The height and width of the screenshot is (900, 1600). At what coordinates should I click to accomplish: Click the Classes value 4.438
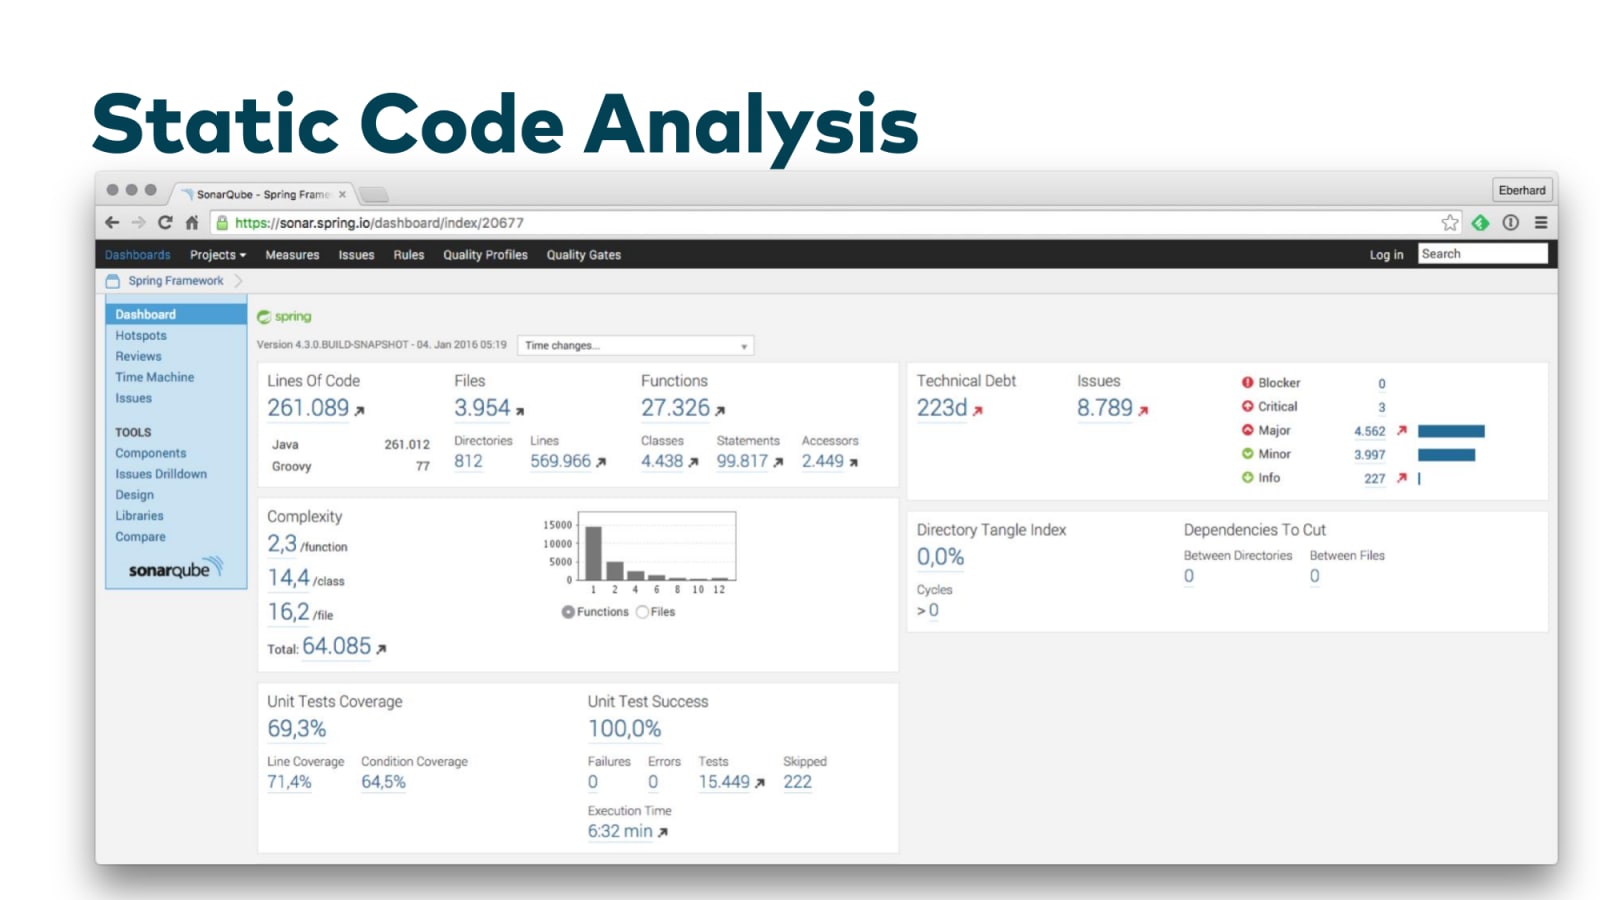click(662, 461)
